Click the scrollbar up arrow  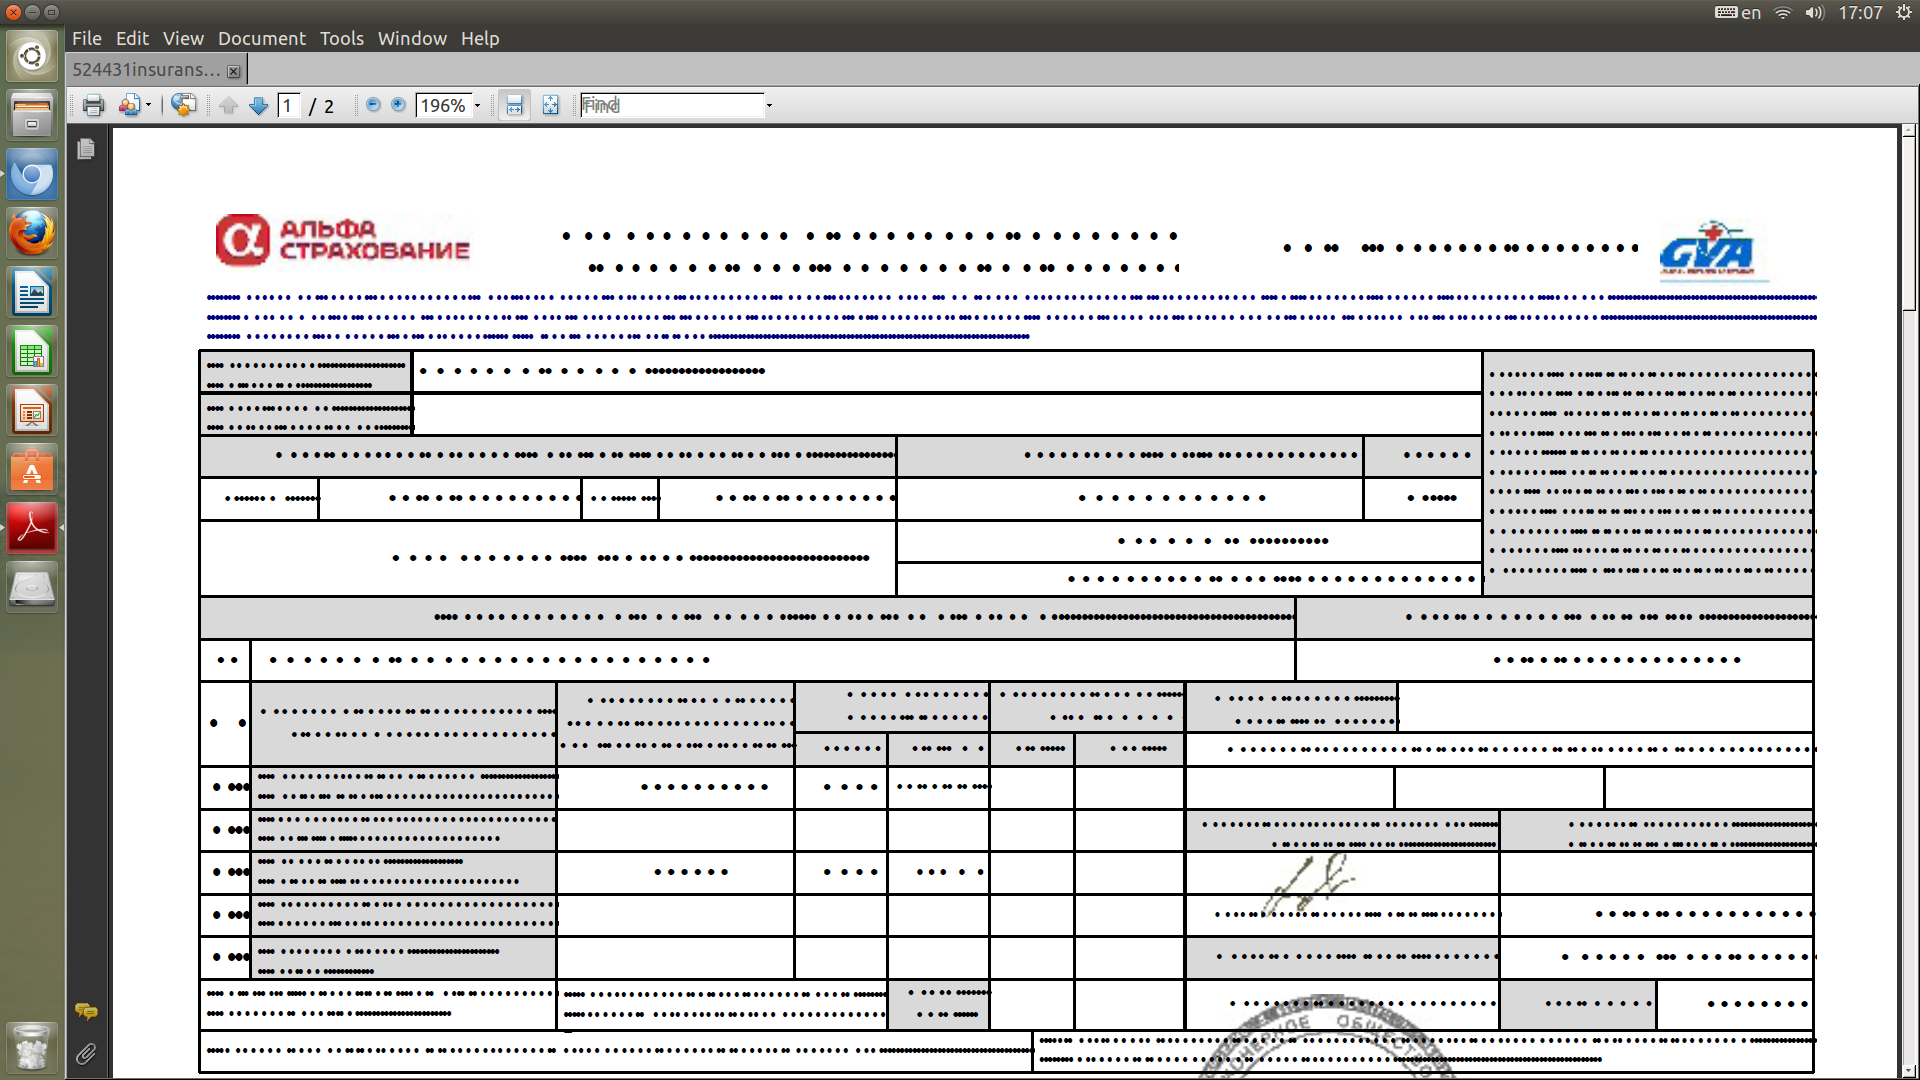[1909, 131]
